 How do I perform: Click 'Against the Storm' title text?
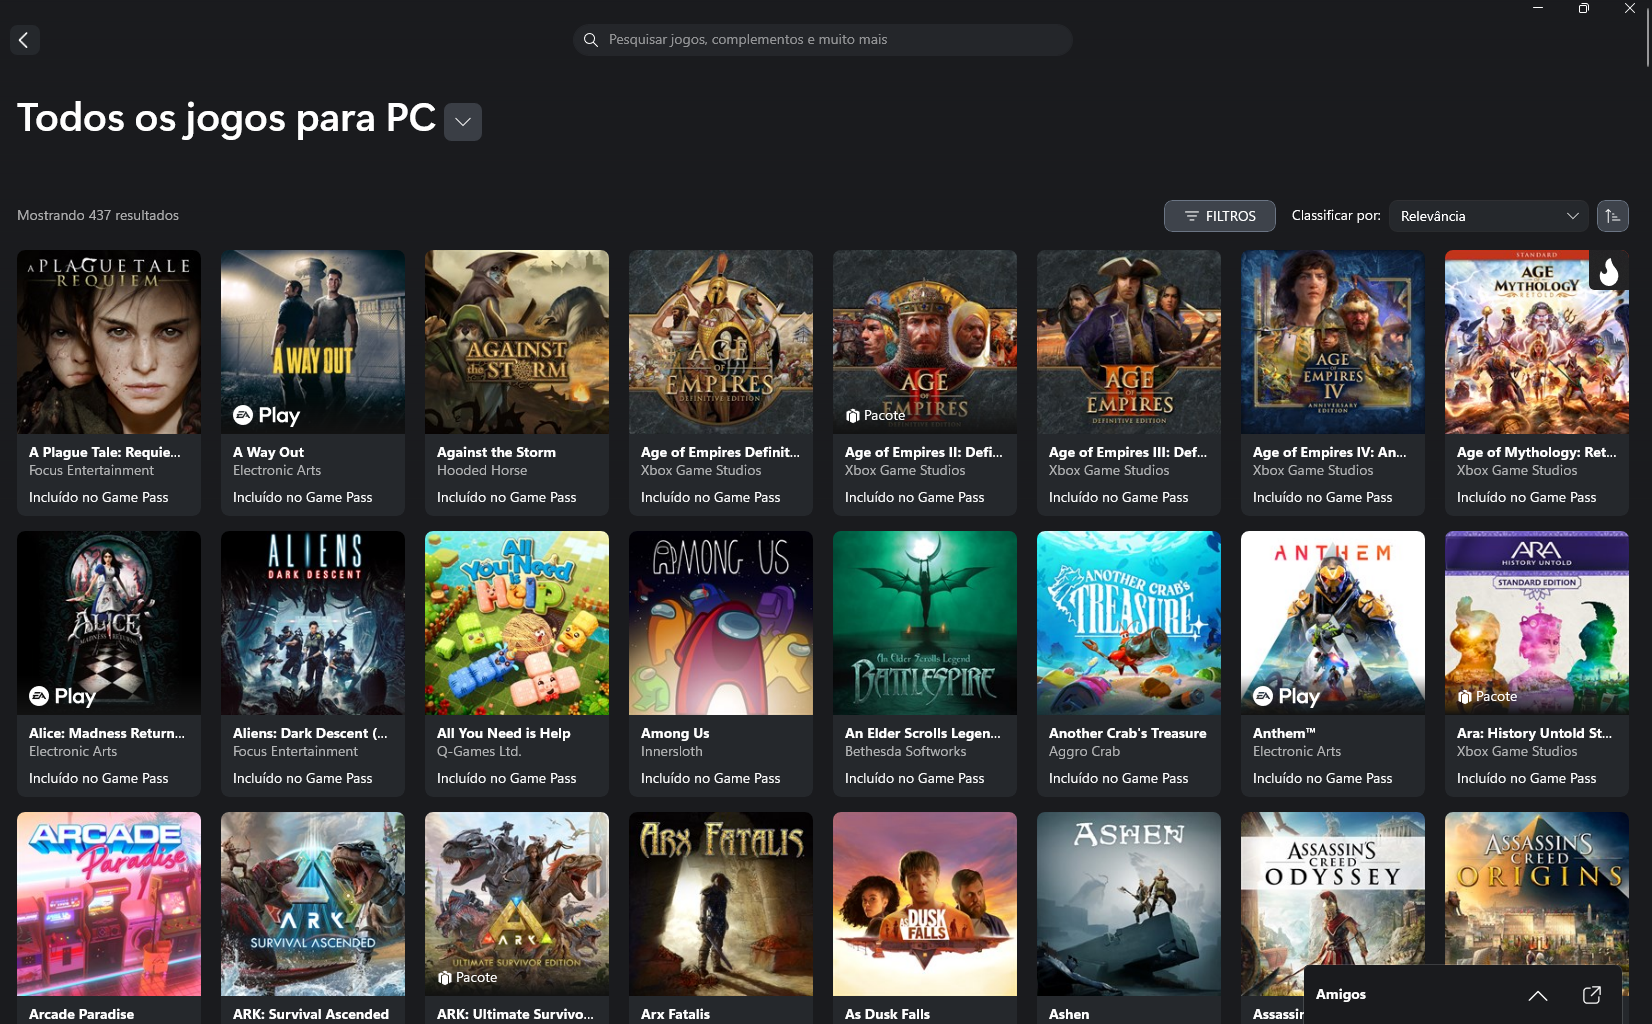pyautogui.click(x=496, y=452)
